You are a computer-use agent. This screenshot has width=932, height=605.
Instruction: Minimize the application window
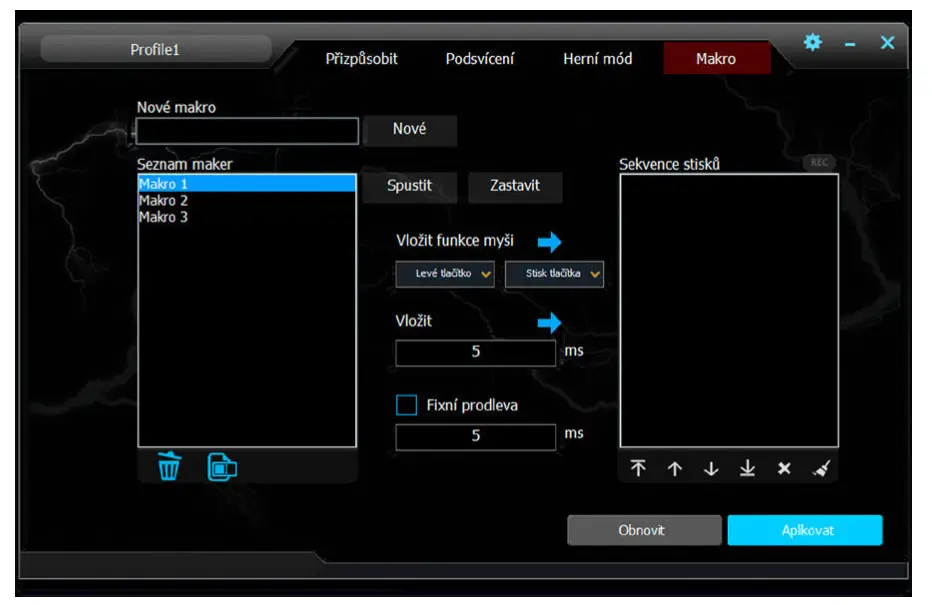[x=850, y=44]
